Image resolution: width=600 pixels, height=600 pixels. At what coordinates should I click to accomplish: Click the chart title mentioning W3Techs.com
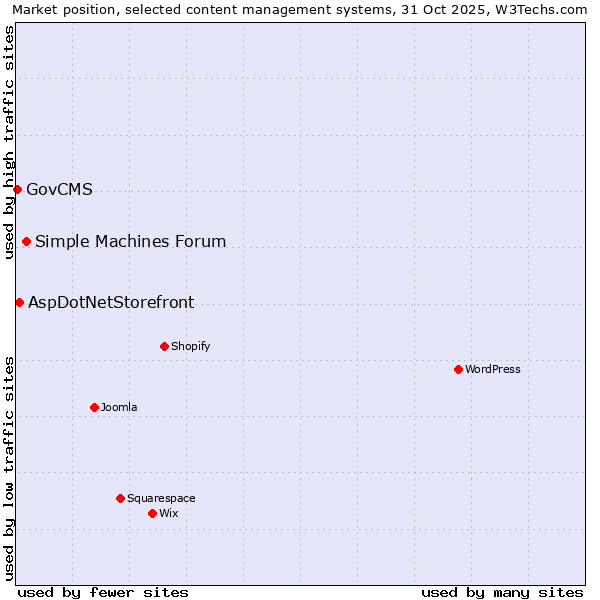tap(300, 9)
